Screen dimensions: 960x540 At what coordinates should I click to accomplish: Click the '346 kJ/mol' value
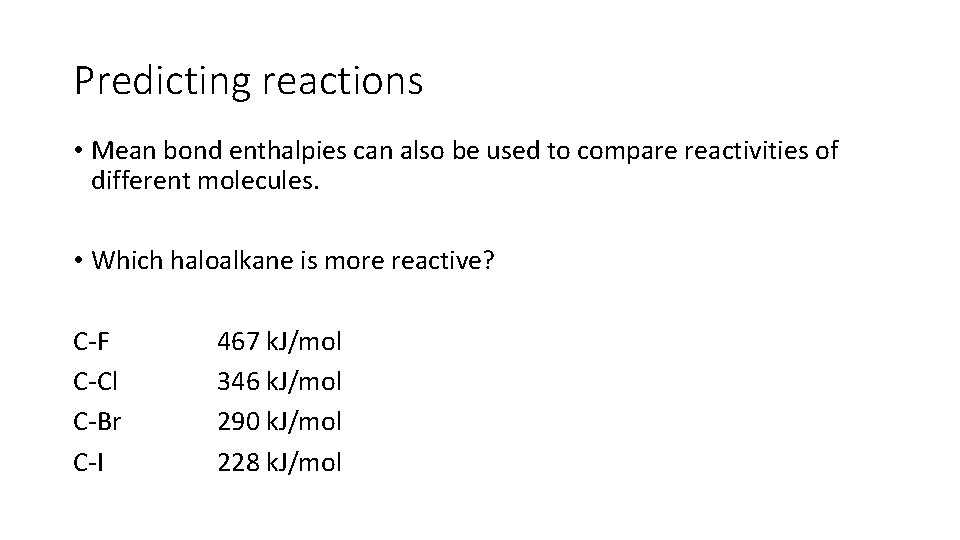pos(279,381)
